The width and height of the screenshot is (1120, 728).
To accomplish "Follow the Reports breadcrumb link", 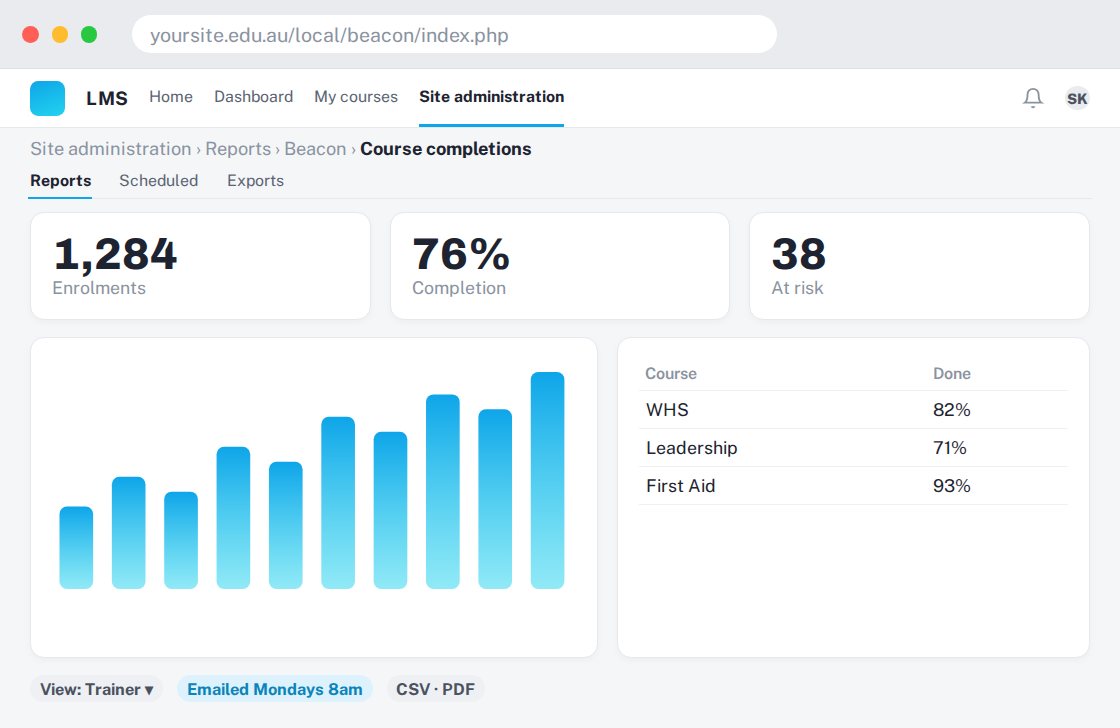I will pyautogui.click(x=238, y=149).
